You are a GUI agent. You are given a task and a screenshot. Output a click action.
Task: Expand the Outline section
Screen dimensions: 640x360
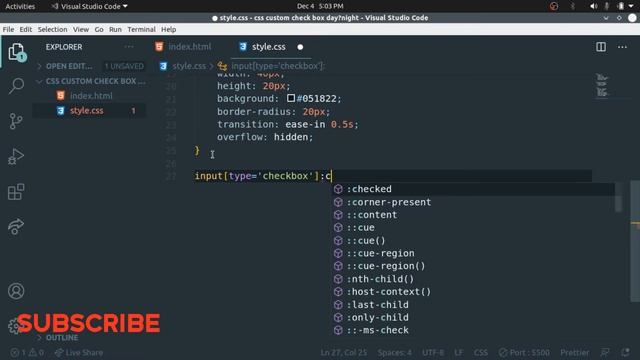[x=58, y=338]
